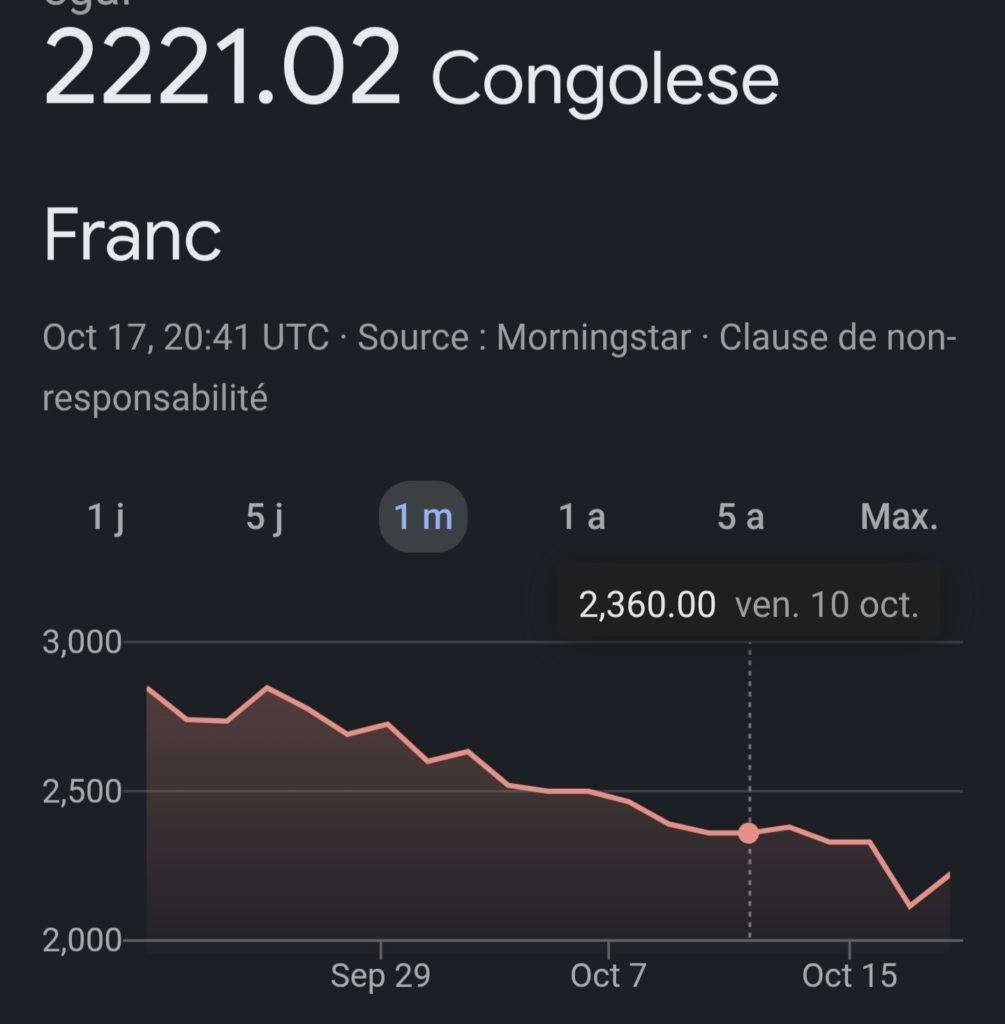Viewport: 1005px width, 1024px height.
Task: Click the active 1 m range tab
Action: [x=423, y=518]
